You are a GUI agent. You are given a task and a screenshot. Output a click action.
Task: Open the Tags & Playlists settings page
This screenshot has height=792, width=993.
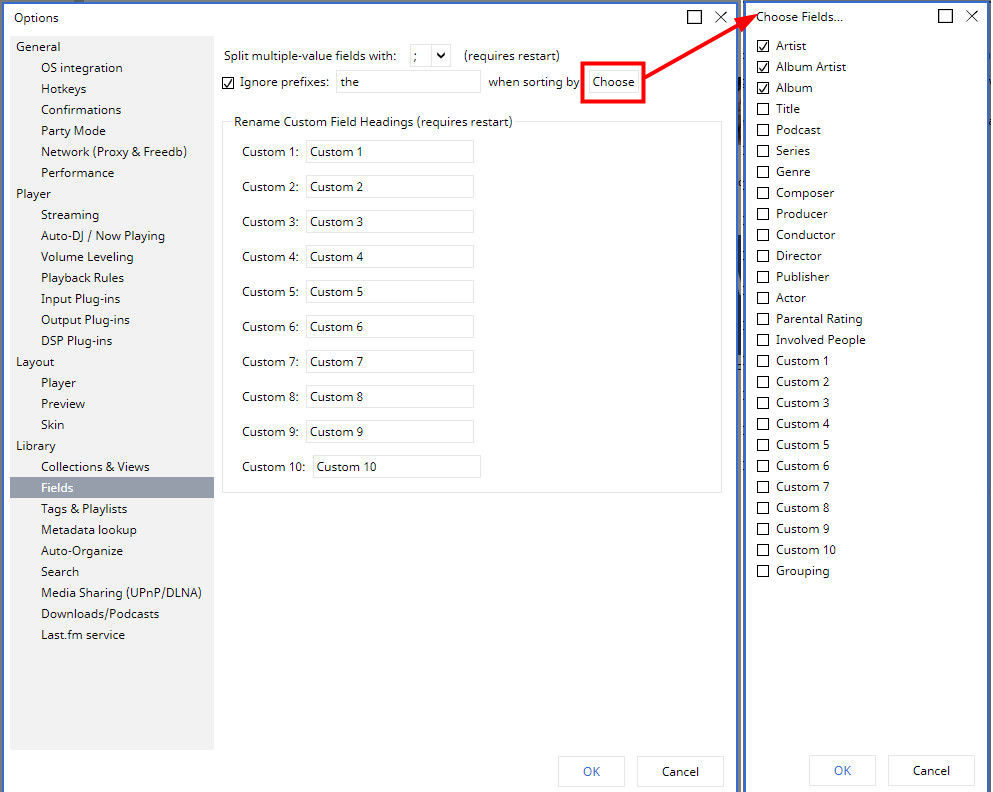pos(84,509)
